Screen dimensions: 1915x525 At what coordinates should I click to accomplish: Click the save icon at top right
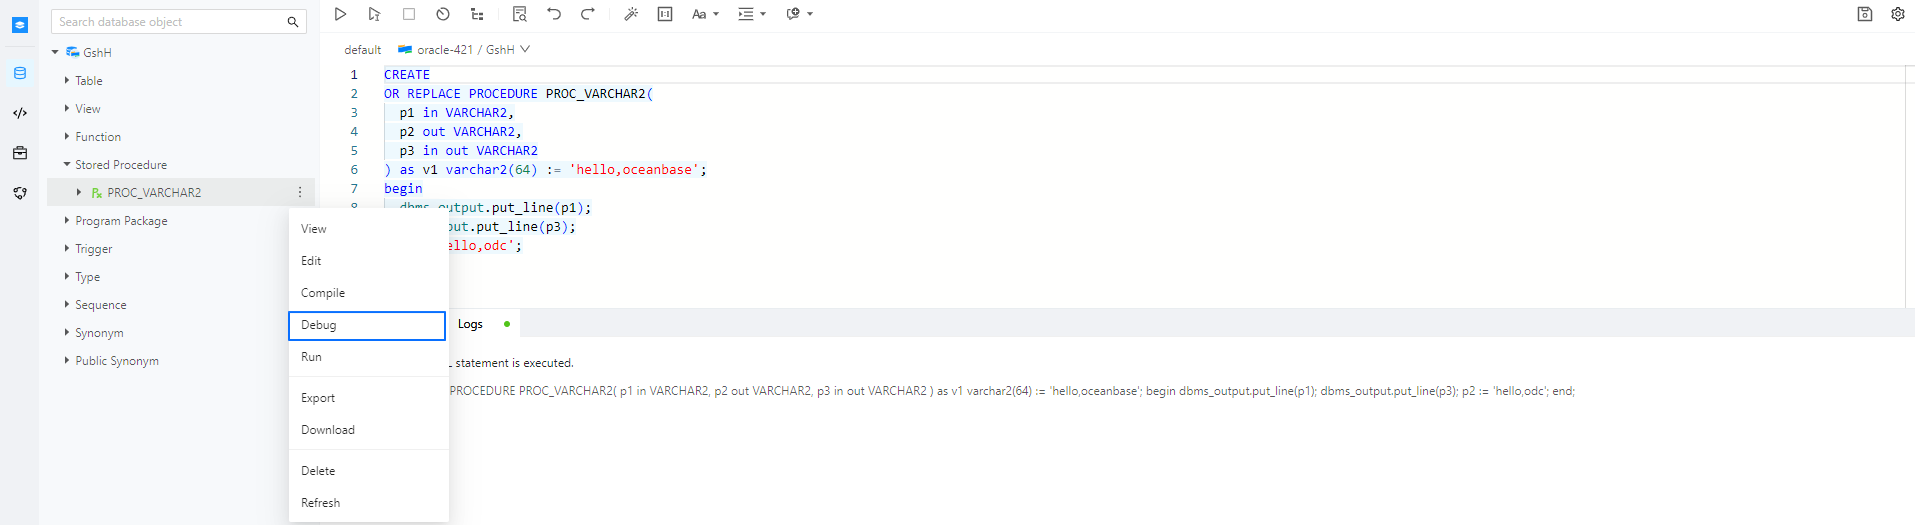point(1864,14)
